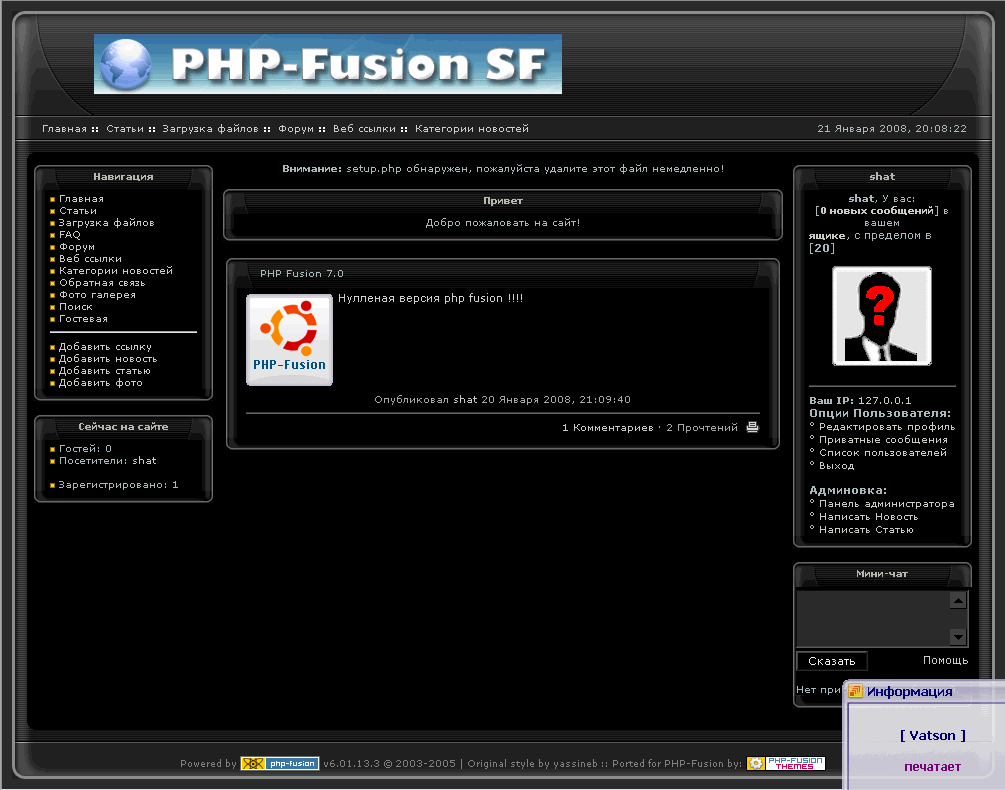Click Добавить новость in the navigation
This screenshot has width=1005, height=790.
pos(108,359)
